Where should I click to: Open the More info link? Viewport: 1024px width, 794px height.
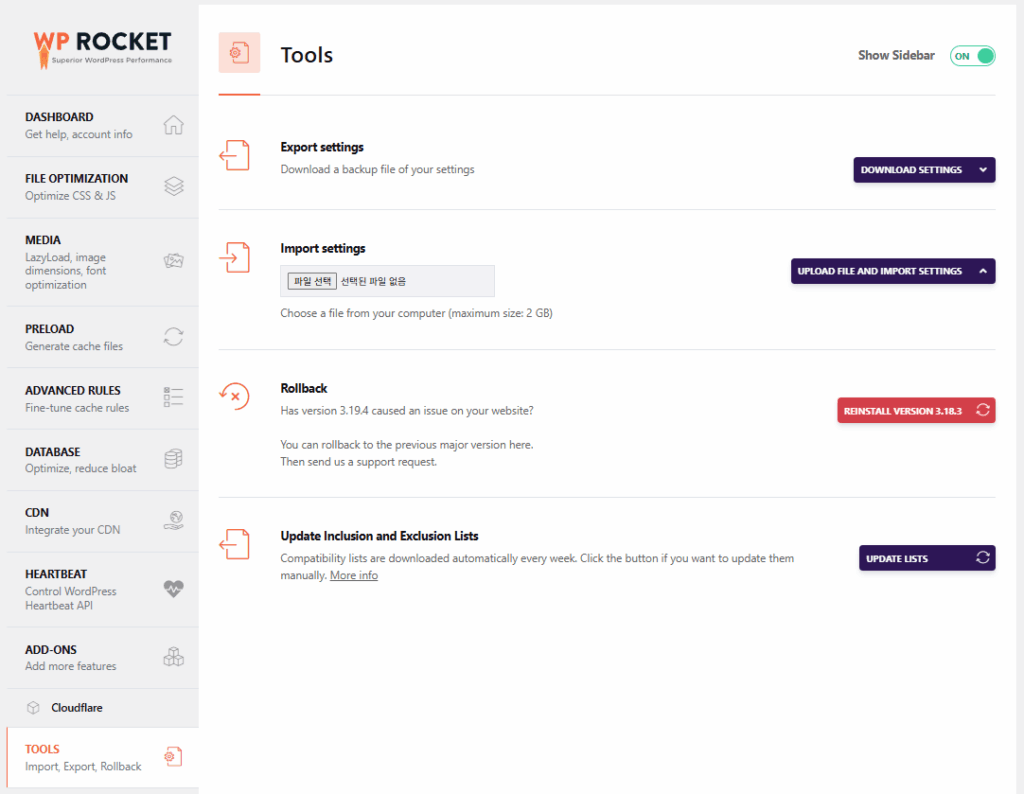tap(354, 576)
